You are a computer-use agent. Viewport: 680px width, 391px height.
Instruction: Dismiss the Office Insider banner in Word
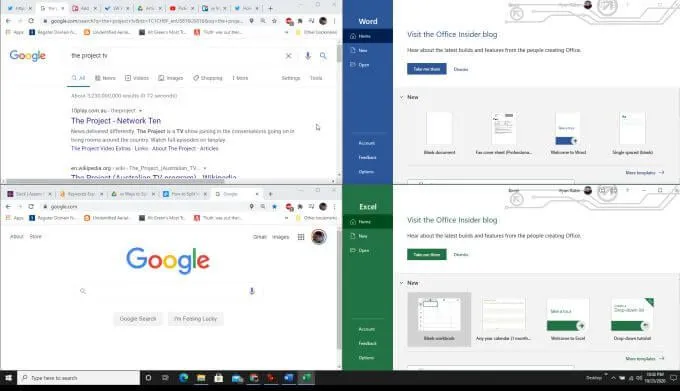coord(461,69)
